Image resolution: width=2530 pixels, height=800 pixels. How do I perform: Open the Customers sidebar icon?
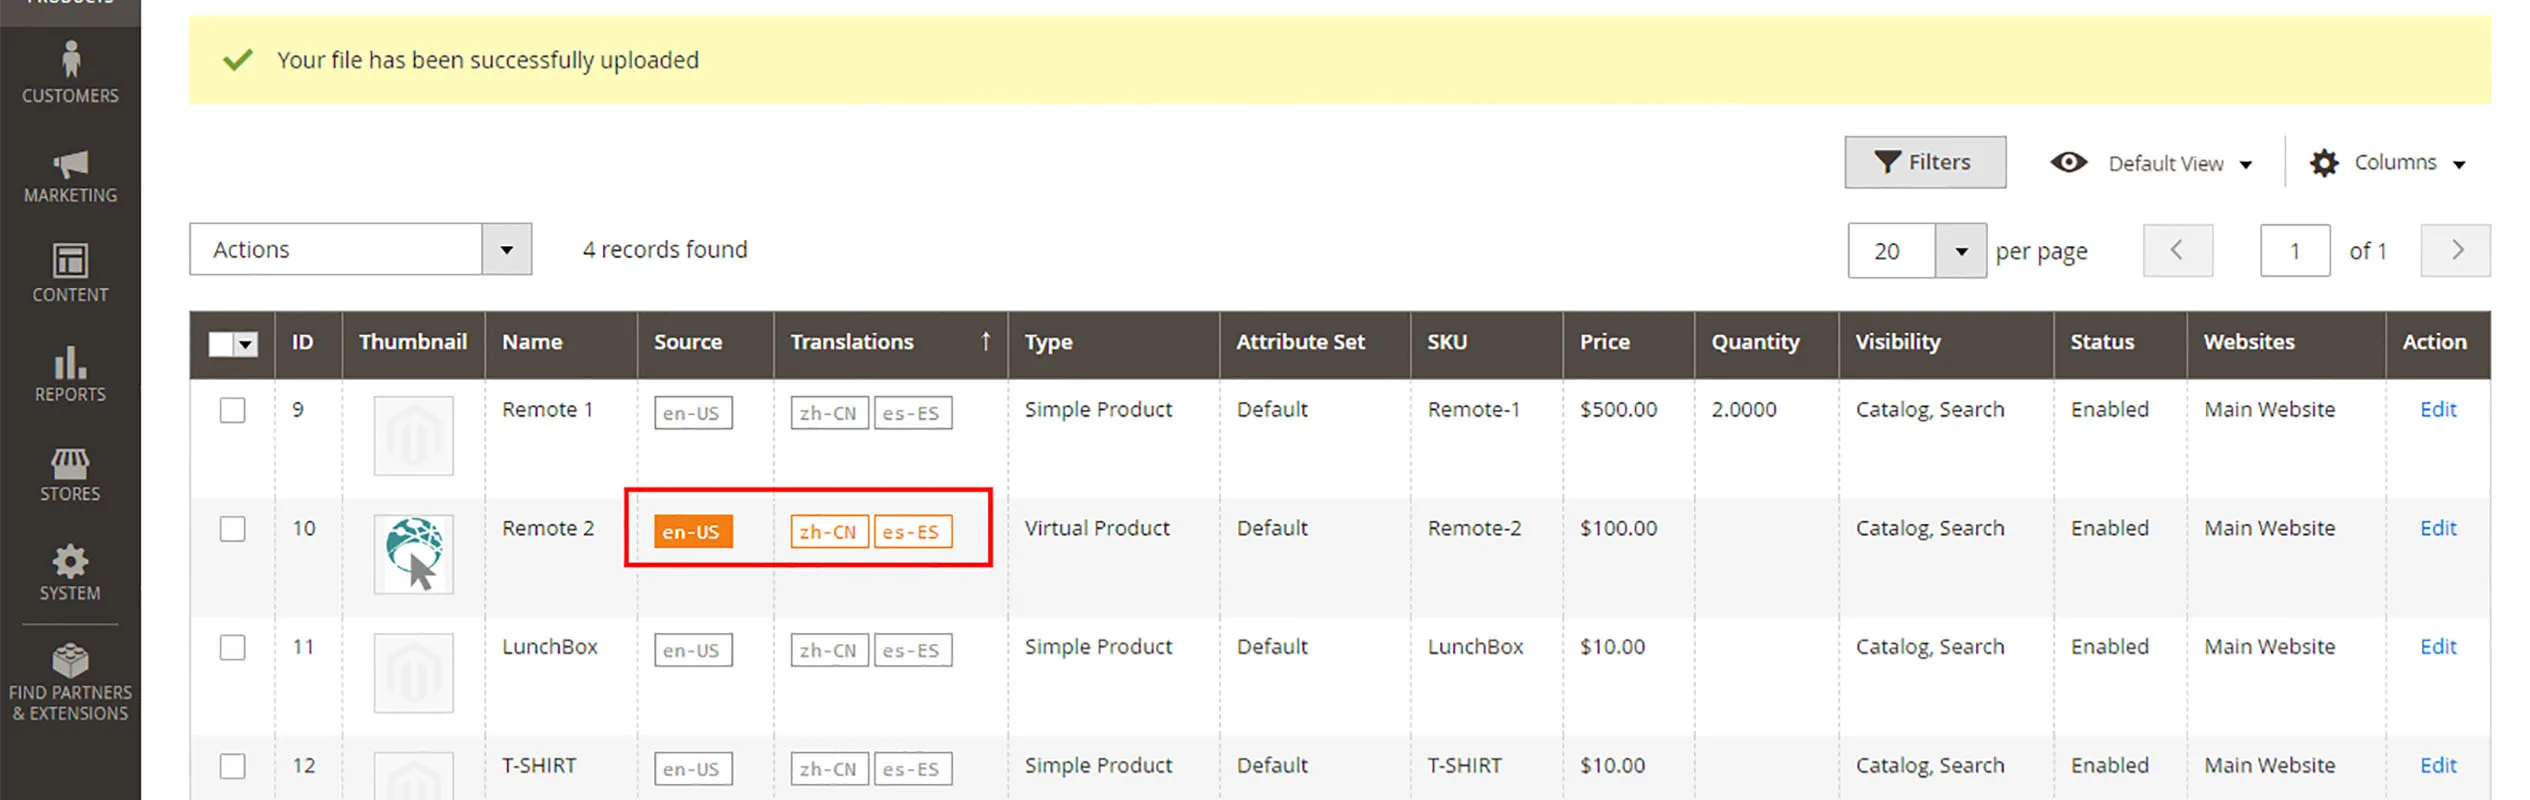coord(70,60)
